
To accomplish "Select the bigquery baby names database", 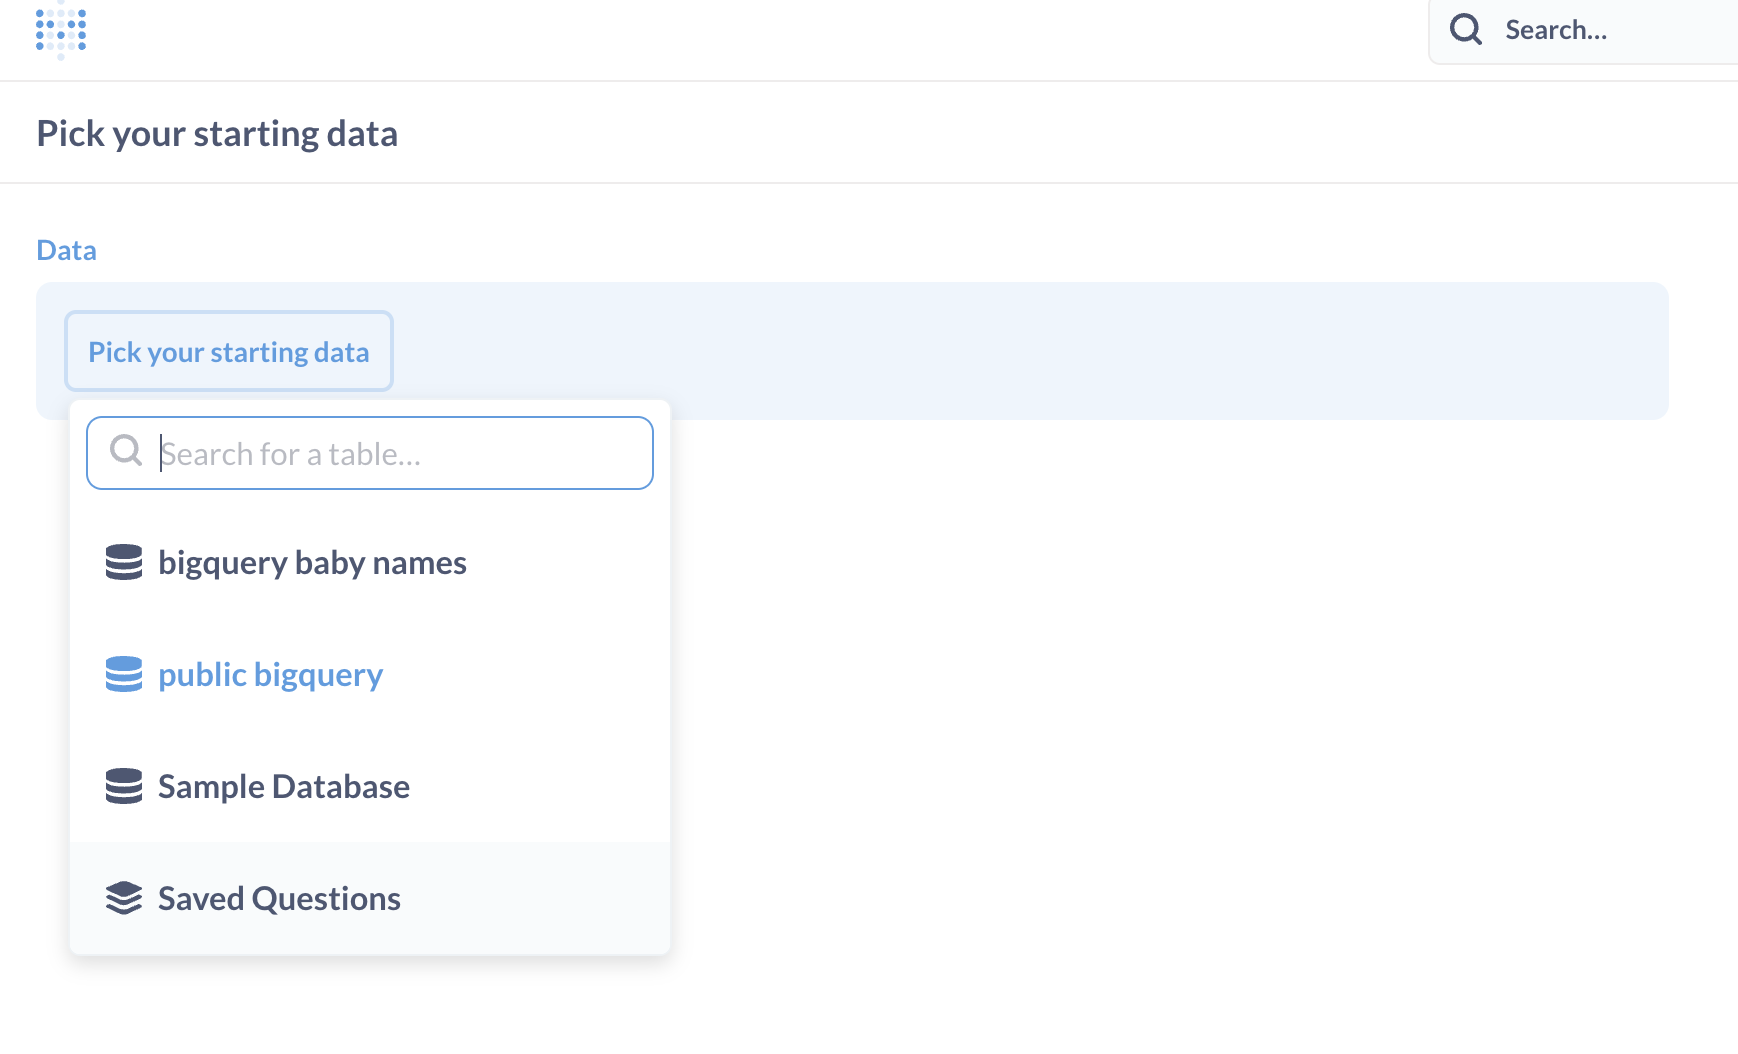I will coord(311,562).
